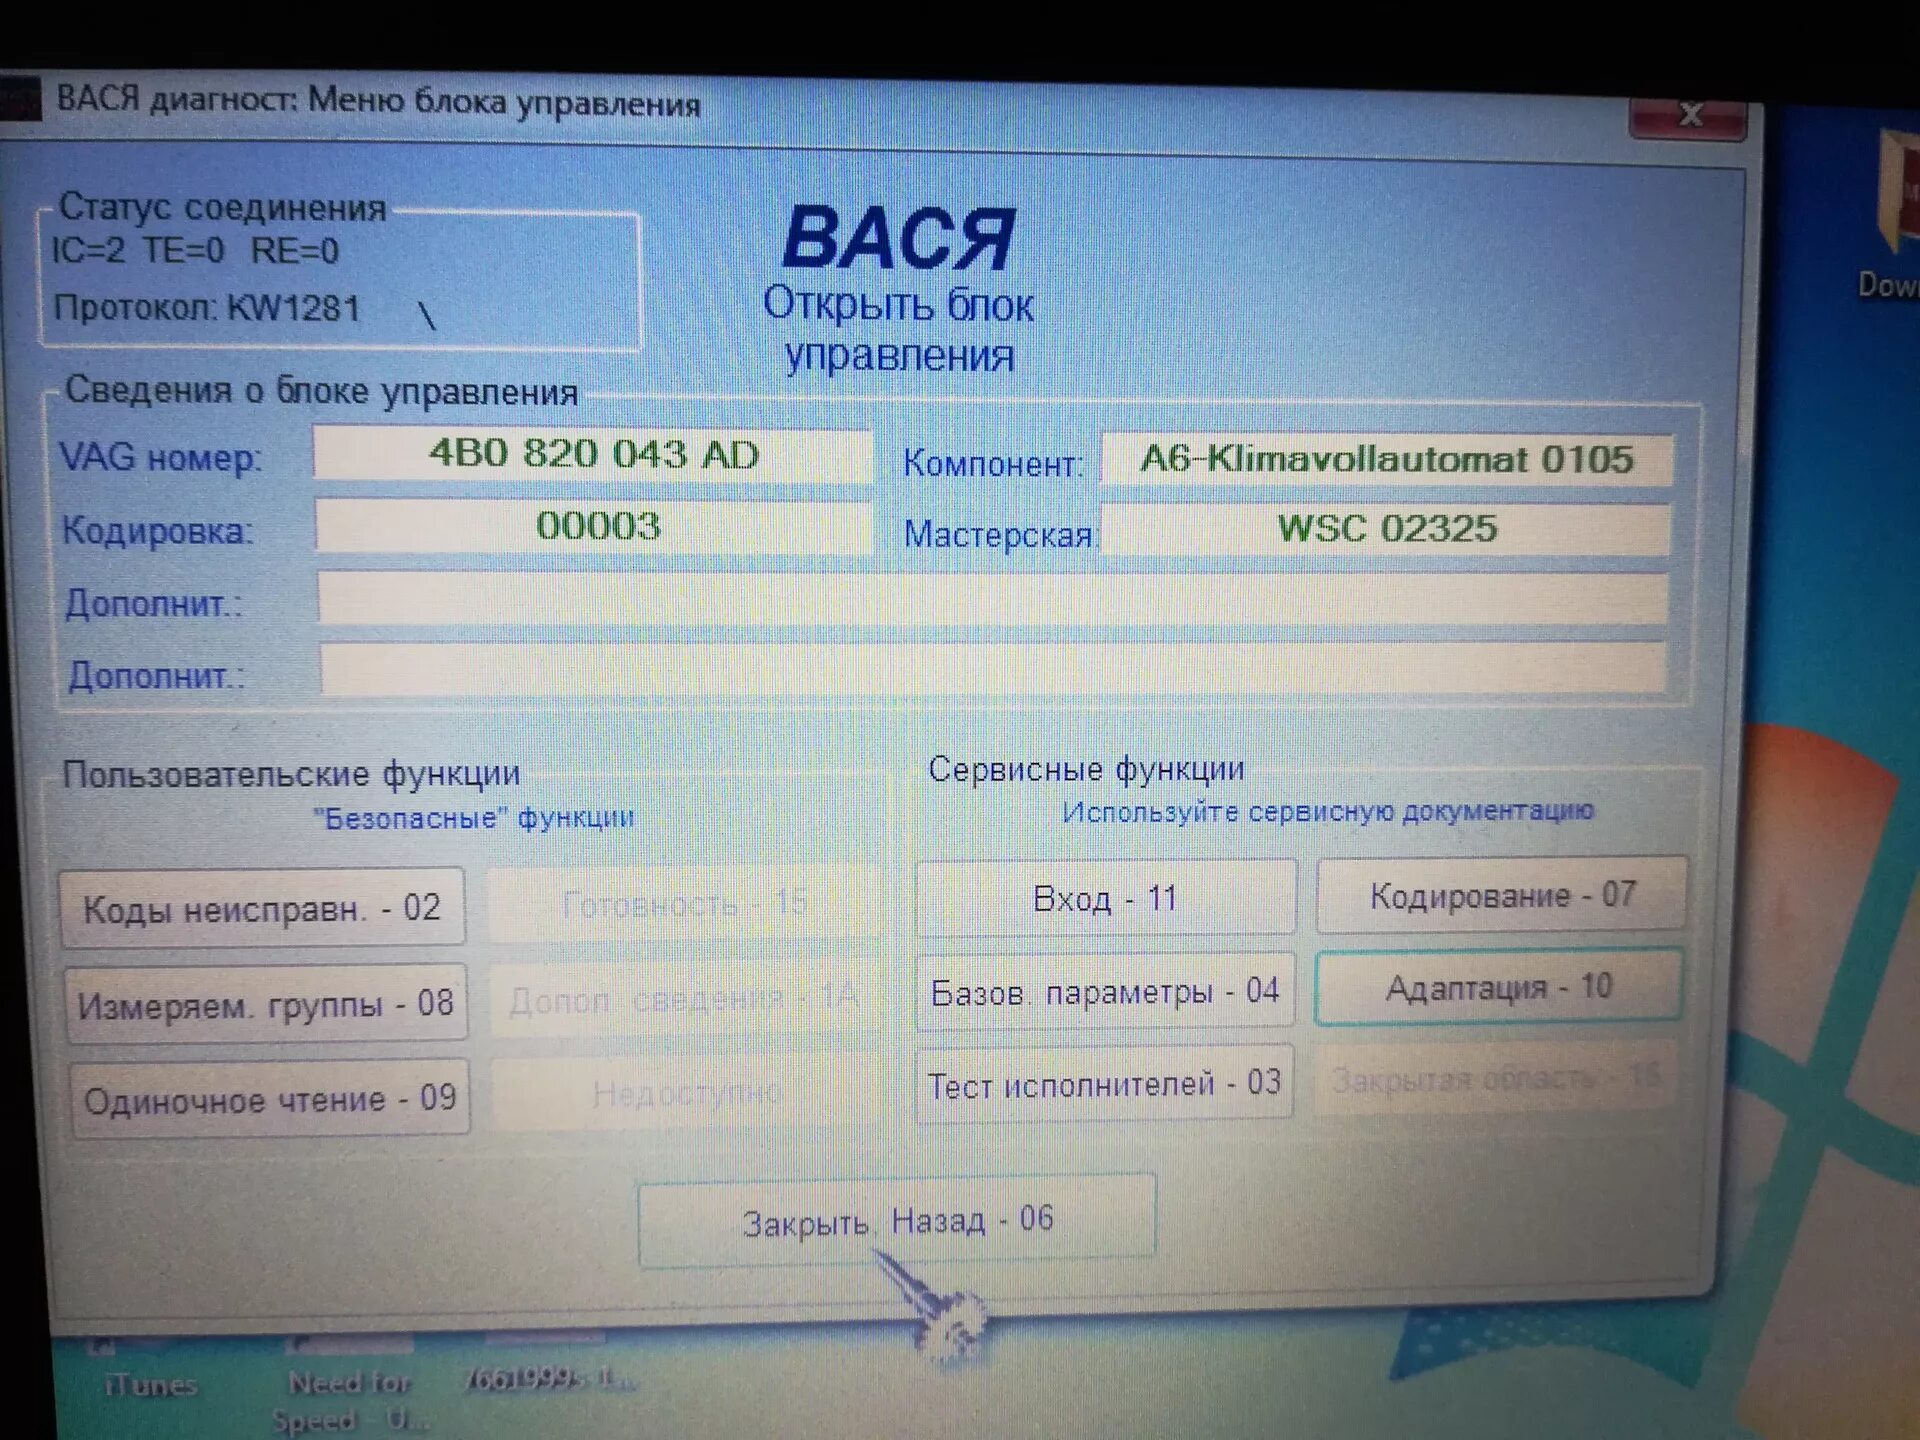Image resolution: width=1920 pixels, height=1440 pixels.
Task: Click Закрыть, Назад - 06 button
Action: tap(897, 1220)
